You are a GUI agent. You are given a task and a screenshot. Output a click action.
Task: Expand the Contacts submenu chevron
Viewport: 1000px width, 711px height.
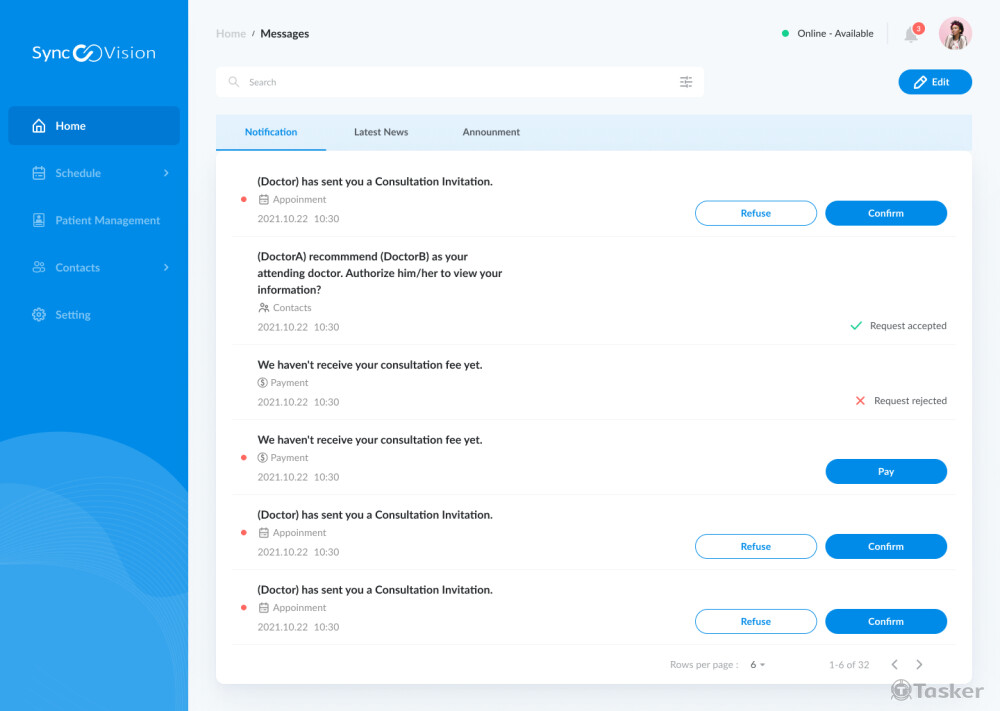tap(166, 268)
